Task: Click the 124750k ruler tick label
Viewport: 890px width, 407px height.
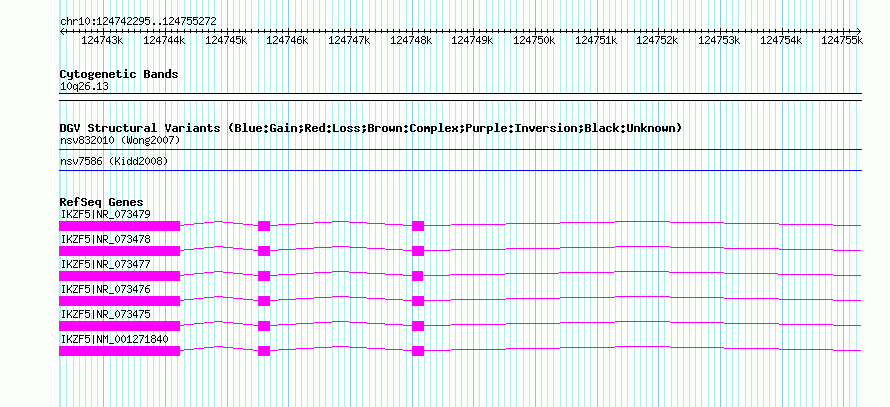Action: click(534, 40)
